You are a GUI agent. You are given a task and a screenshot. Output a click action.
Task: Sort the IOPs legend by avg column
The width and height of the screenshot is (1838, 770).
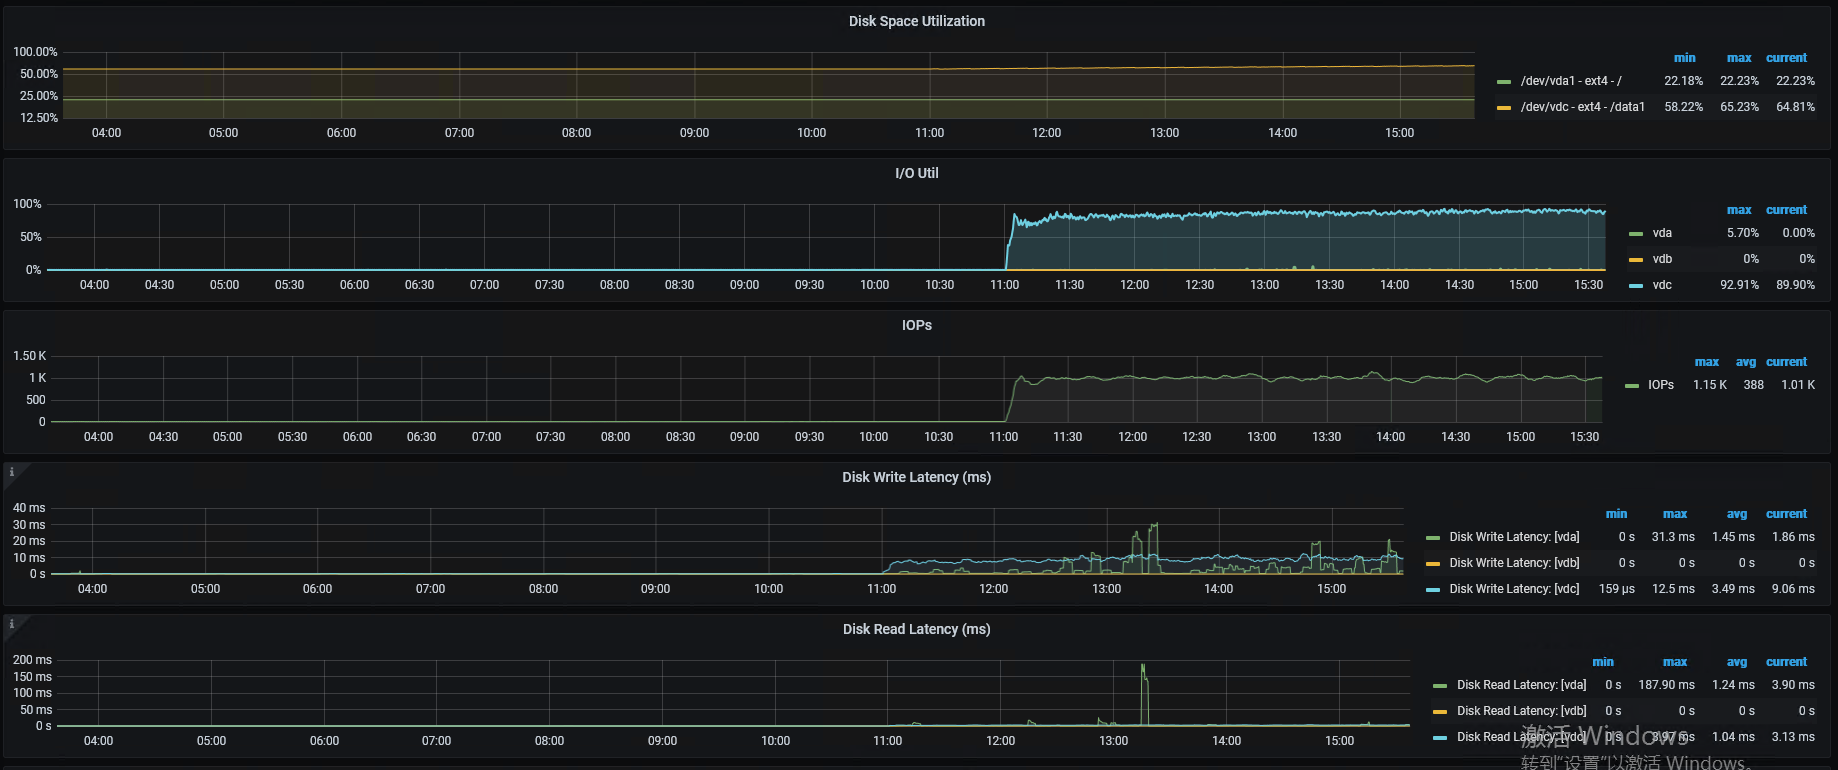tap(1745, 362)
